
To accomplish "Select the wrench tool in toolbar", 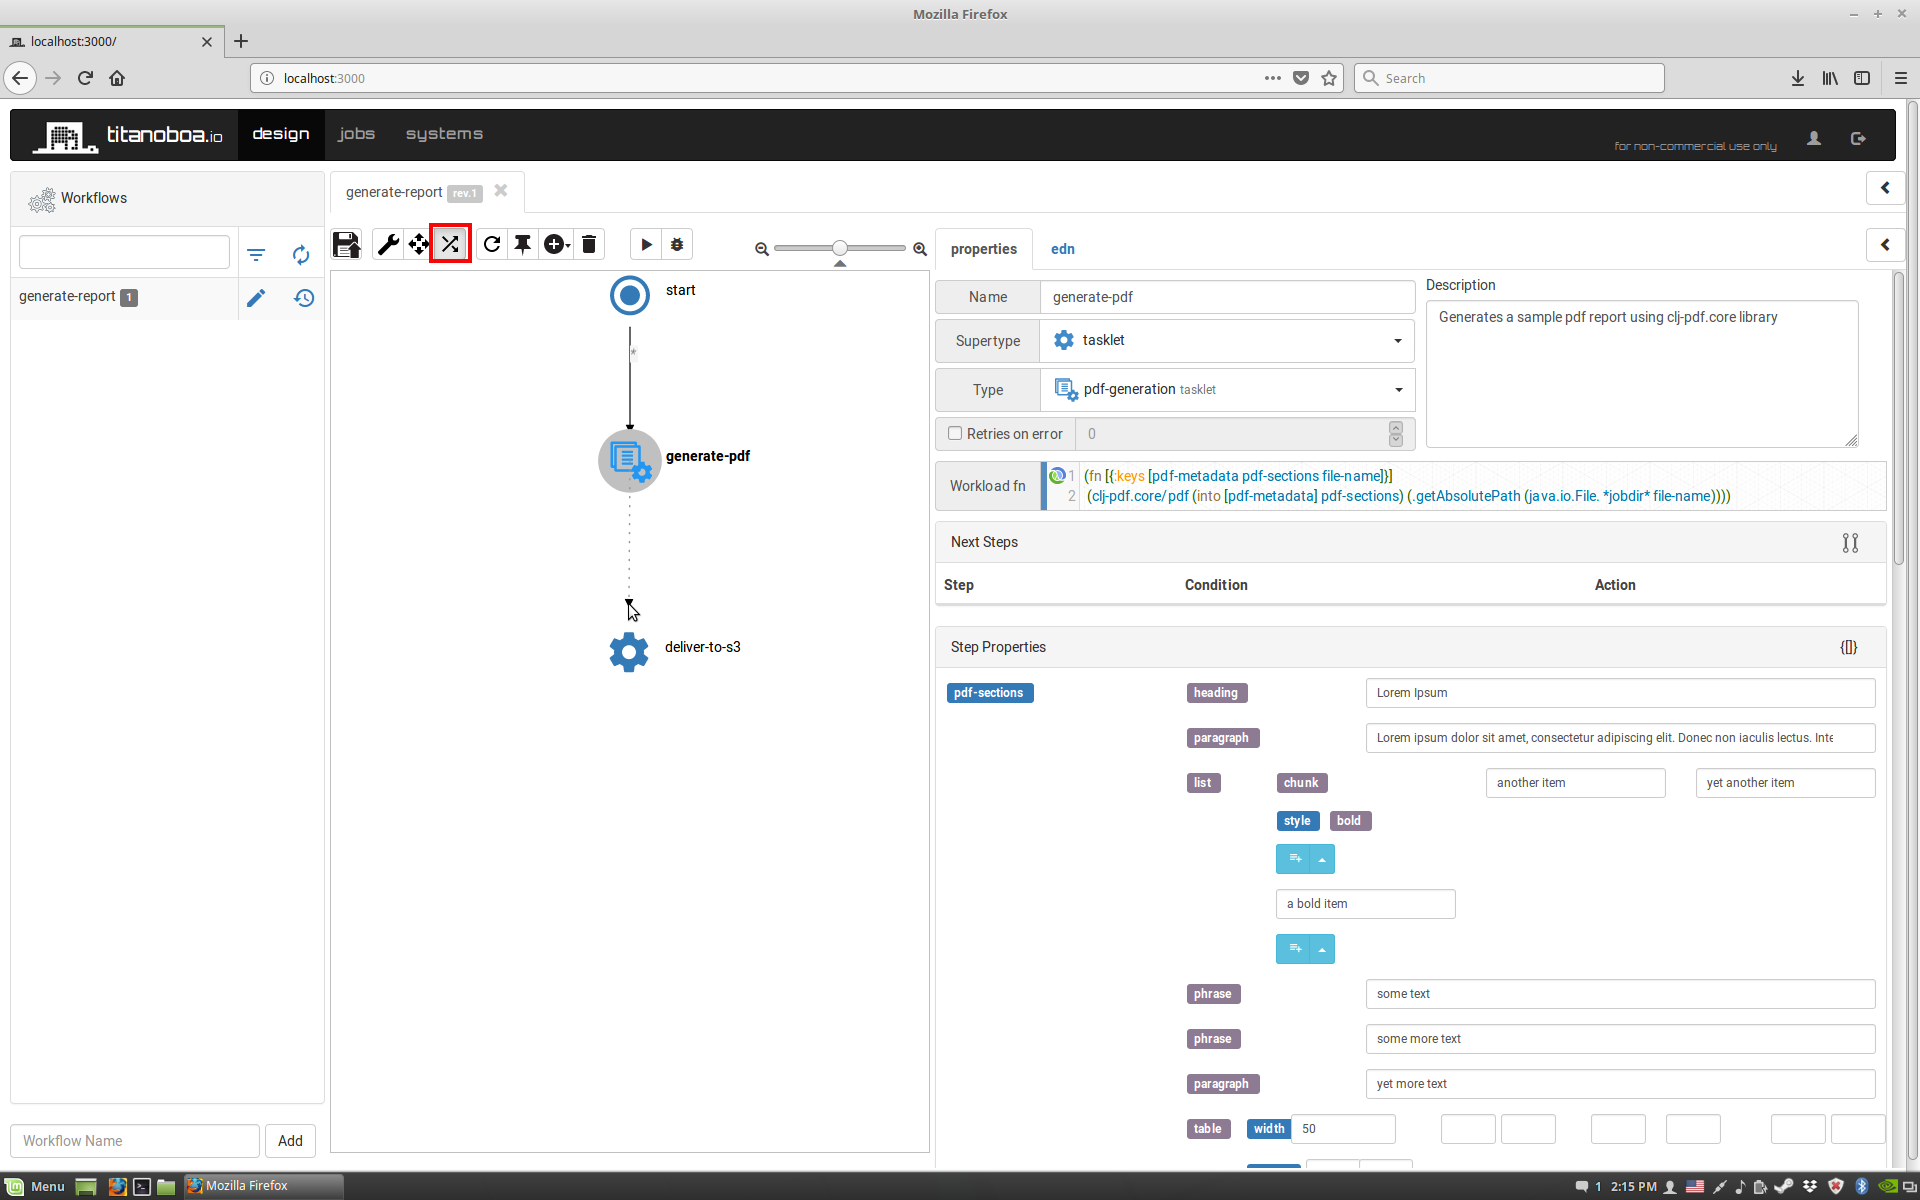I will [x=388, y=244].
